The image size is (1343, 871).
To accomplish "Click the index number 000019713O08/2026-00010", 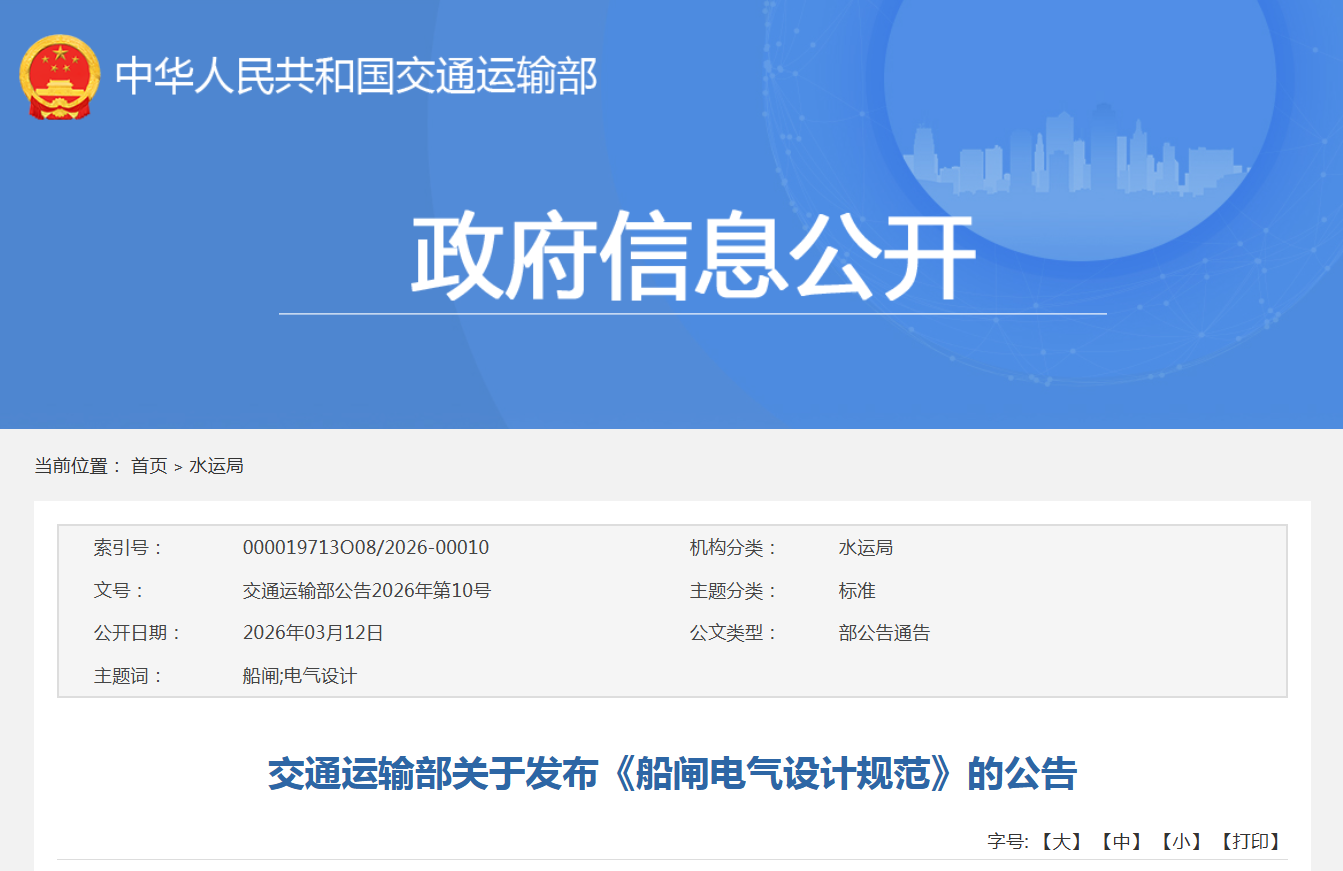I will 366,548.
